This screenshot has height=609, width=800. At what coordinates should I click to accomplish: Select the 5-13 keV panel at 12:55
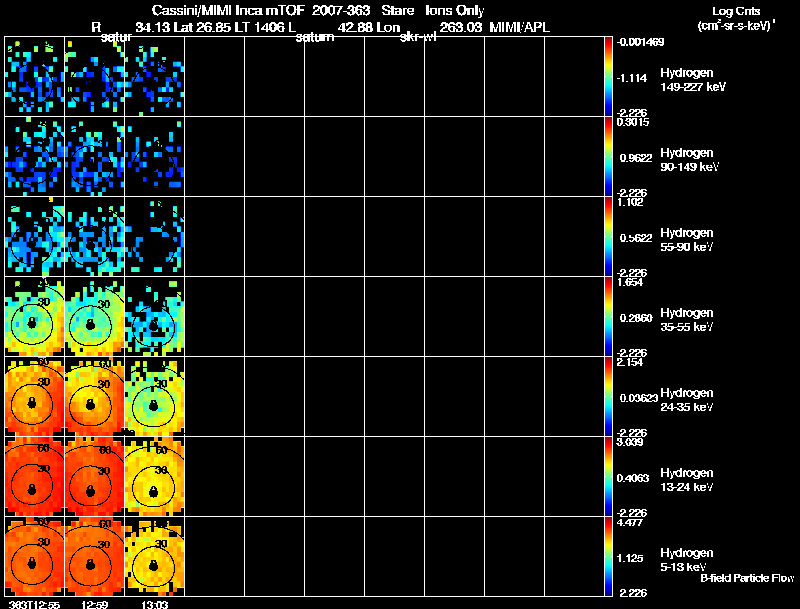tap(35, 556)
